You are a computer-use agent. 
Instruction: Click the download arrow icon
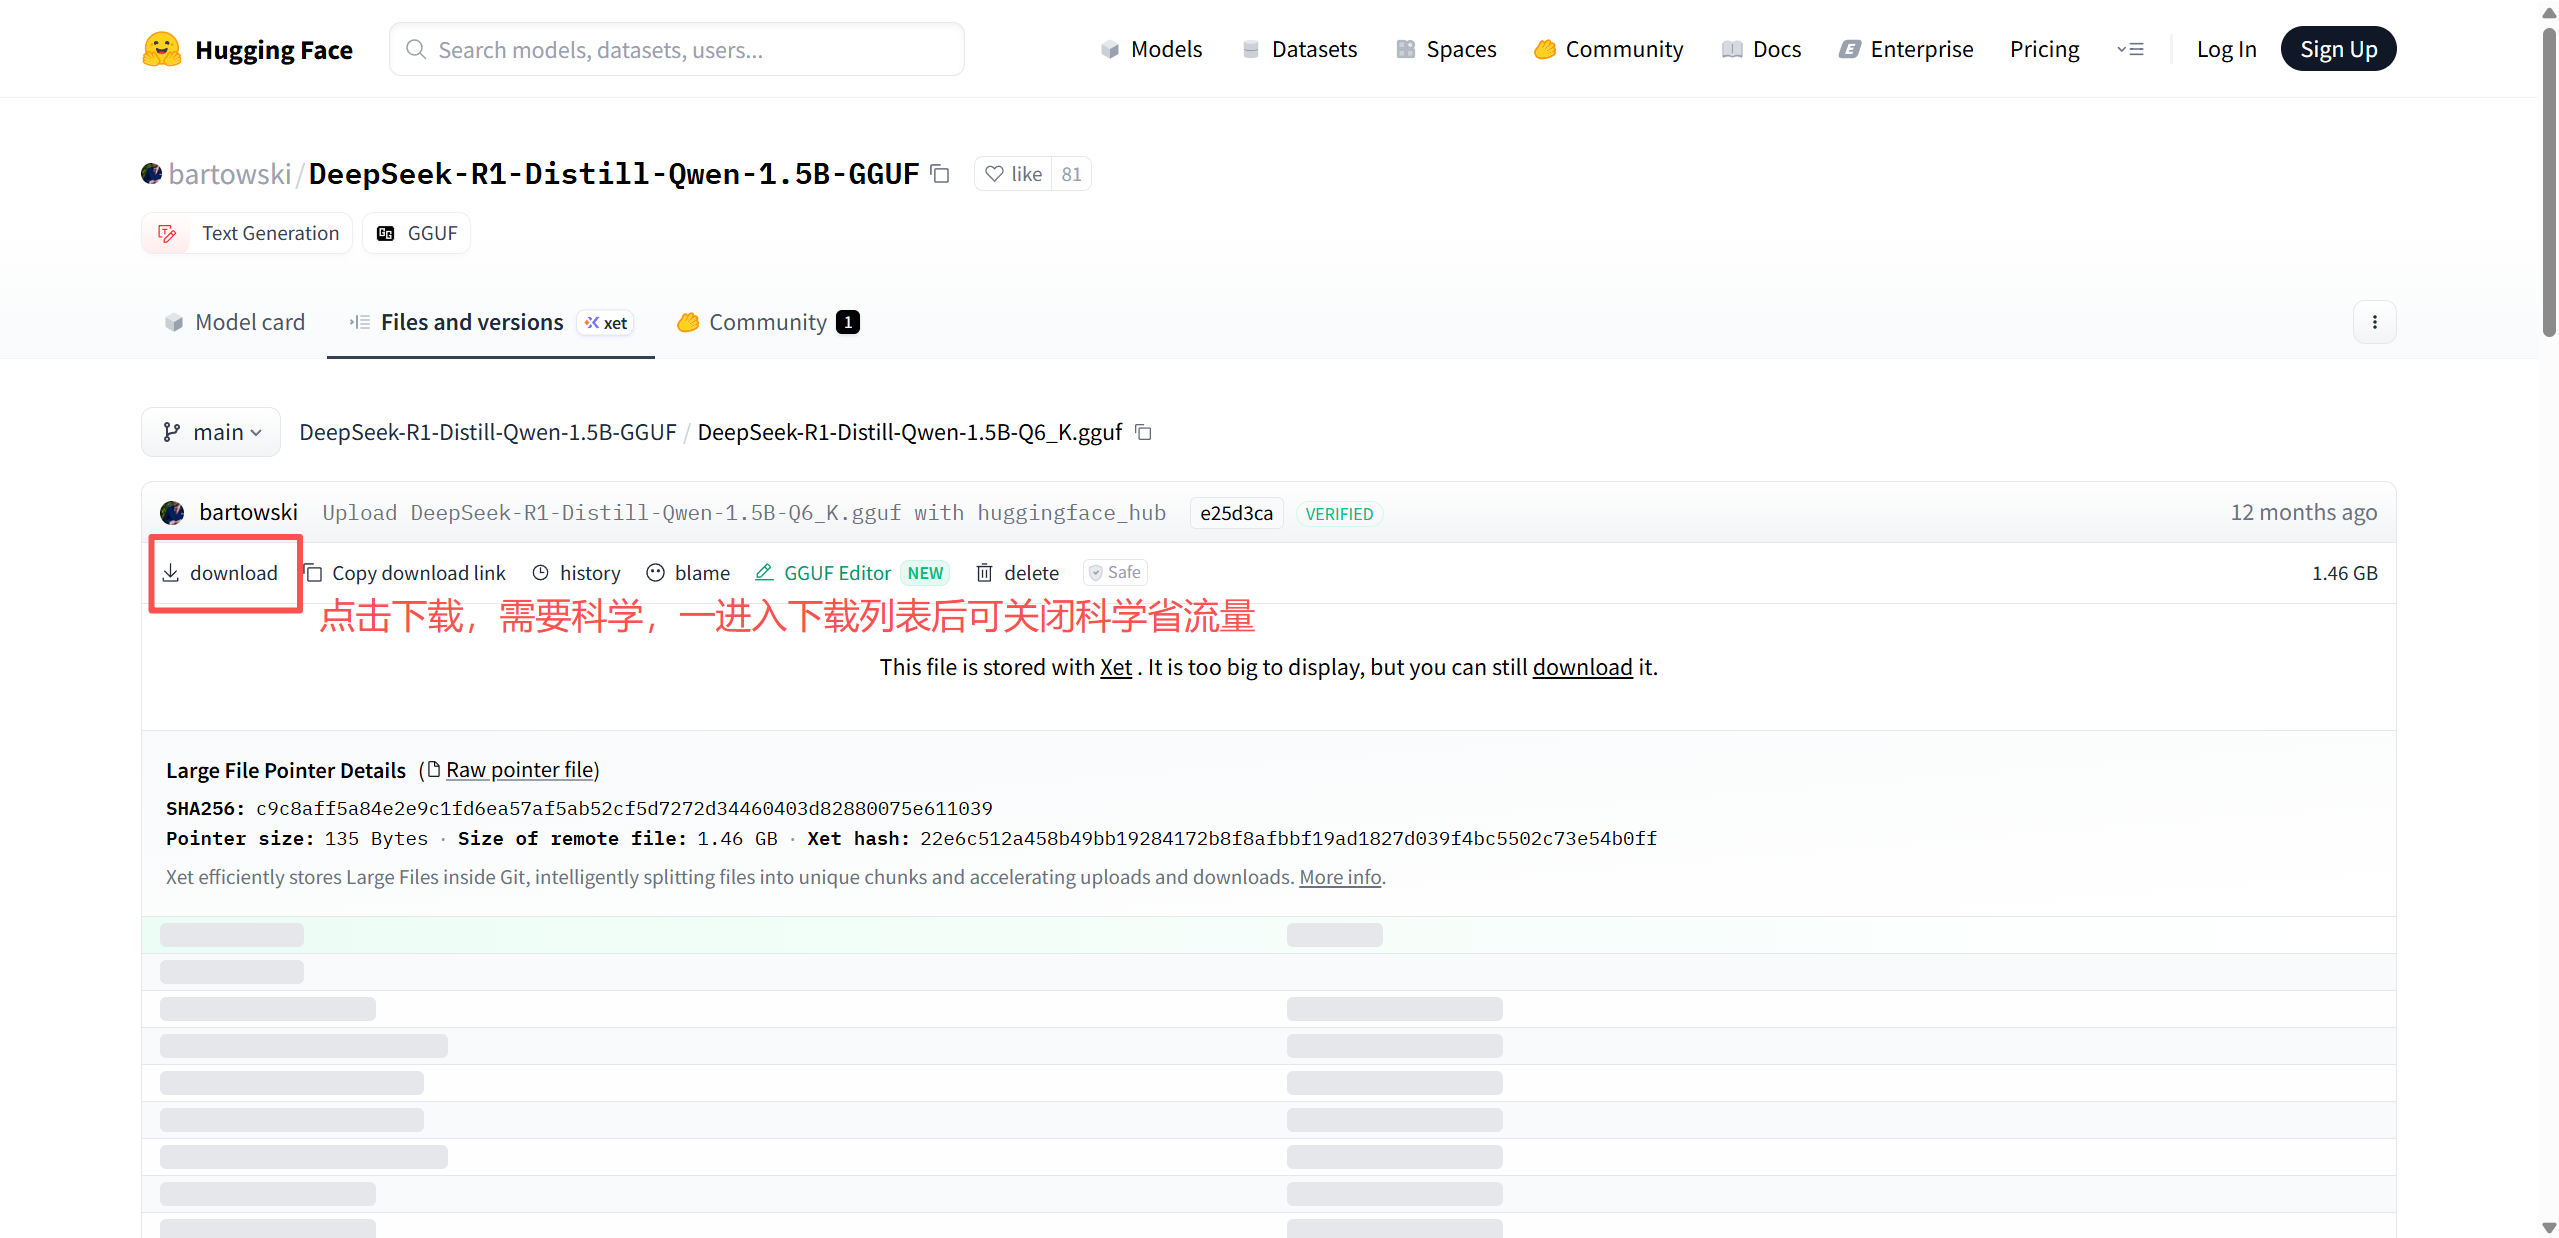pos(171,572)
